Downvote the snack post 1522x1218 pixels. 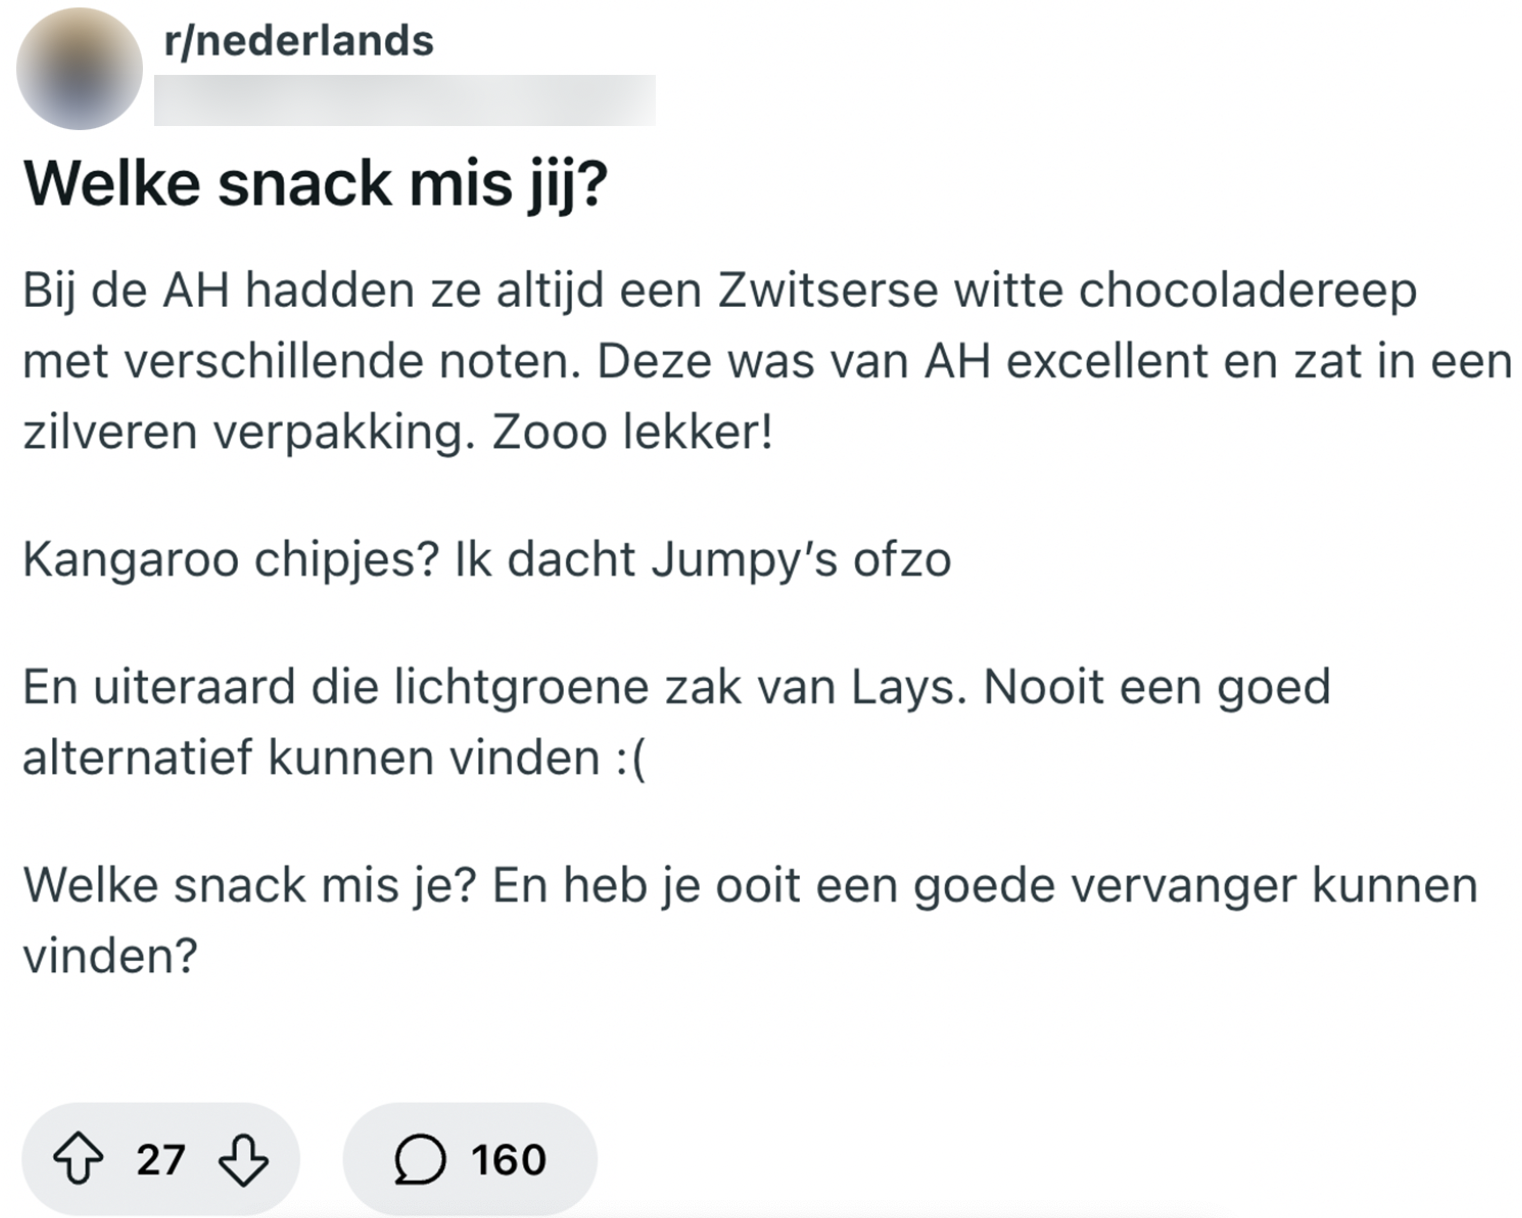[x=243, y=1160]
